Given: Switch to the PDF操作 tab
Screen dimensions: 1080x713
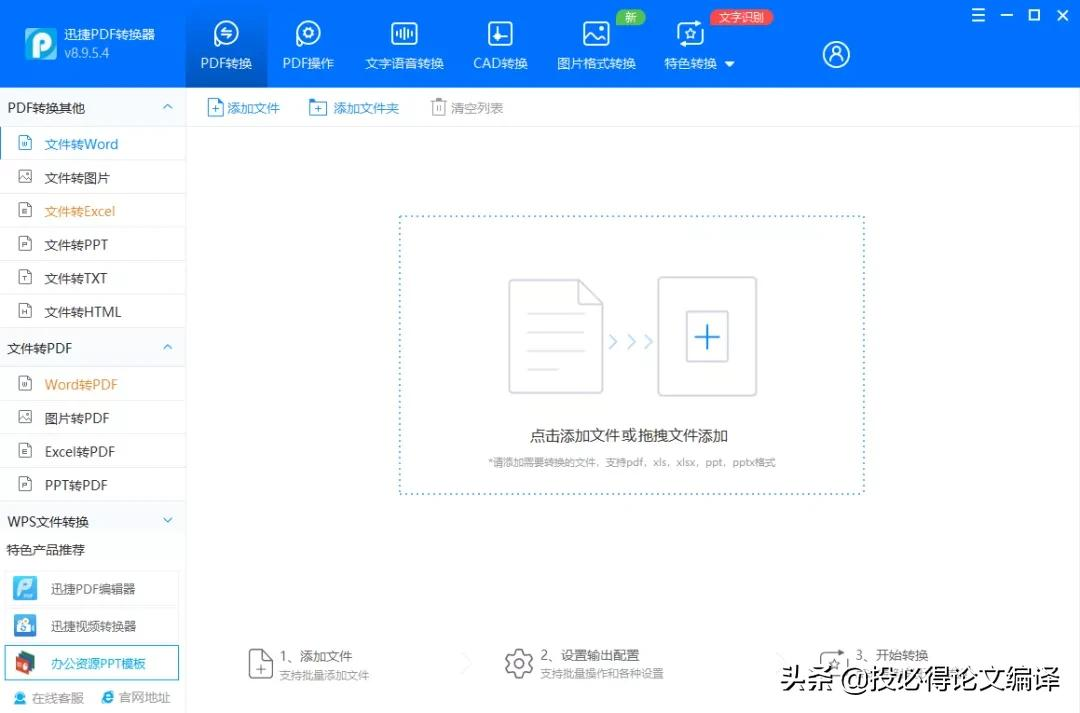Looking at the screenshot, I should pos(308,44).
